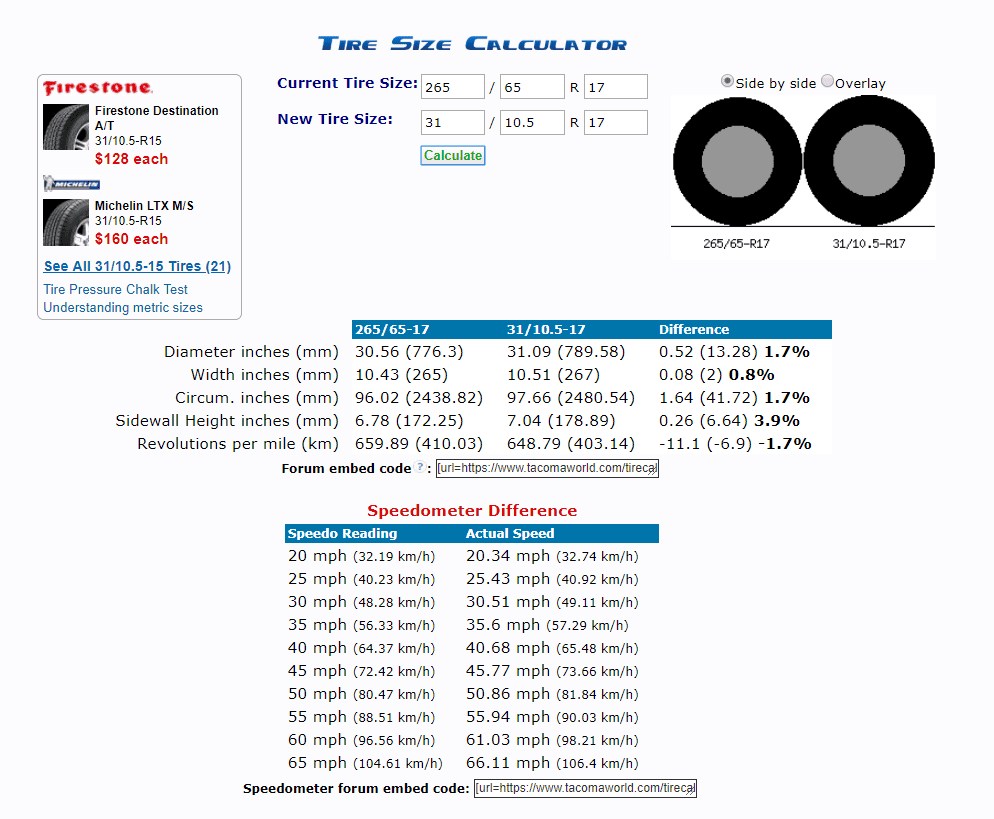
Task: Click the 265/65-17 column header
Action: (x=392, y=330)
